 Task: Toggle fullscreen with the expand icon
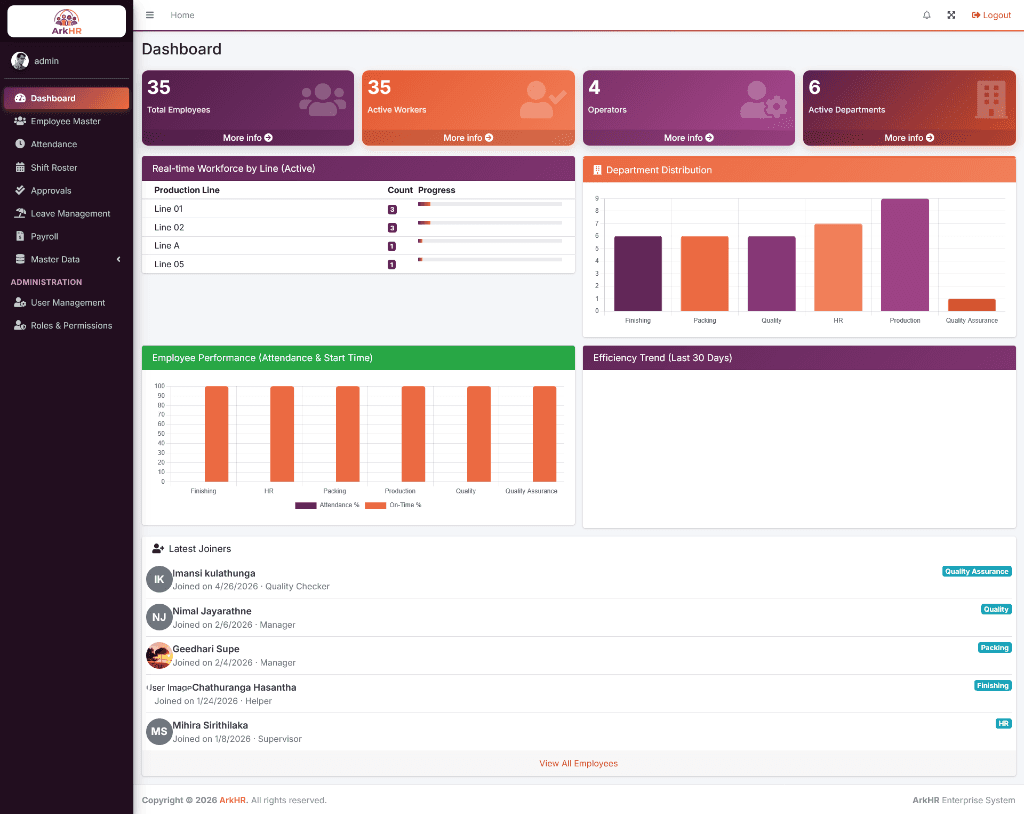pyautogui.click(x=951, y=15)
